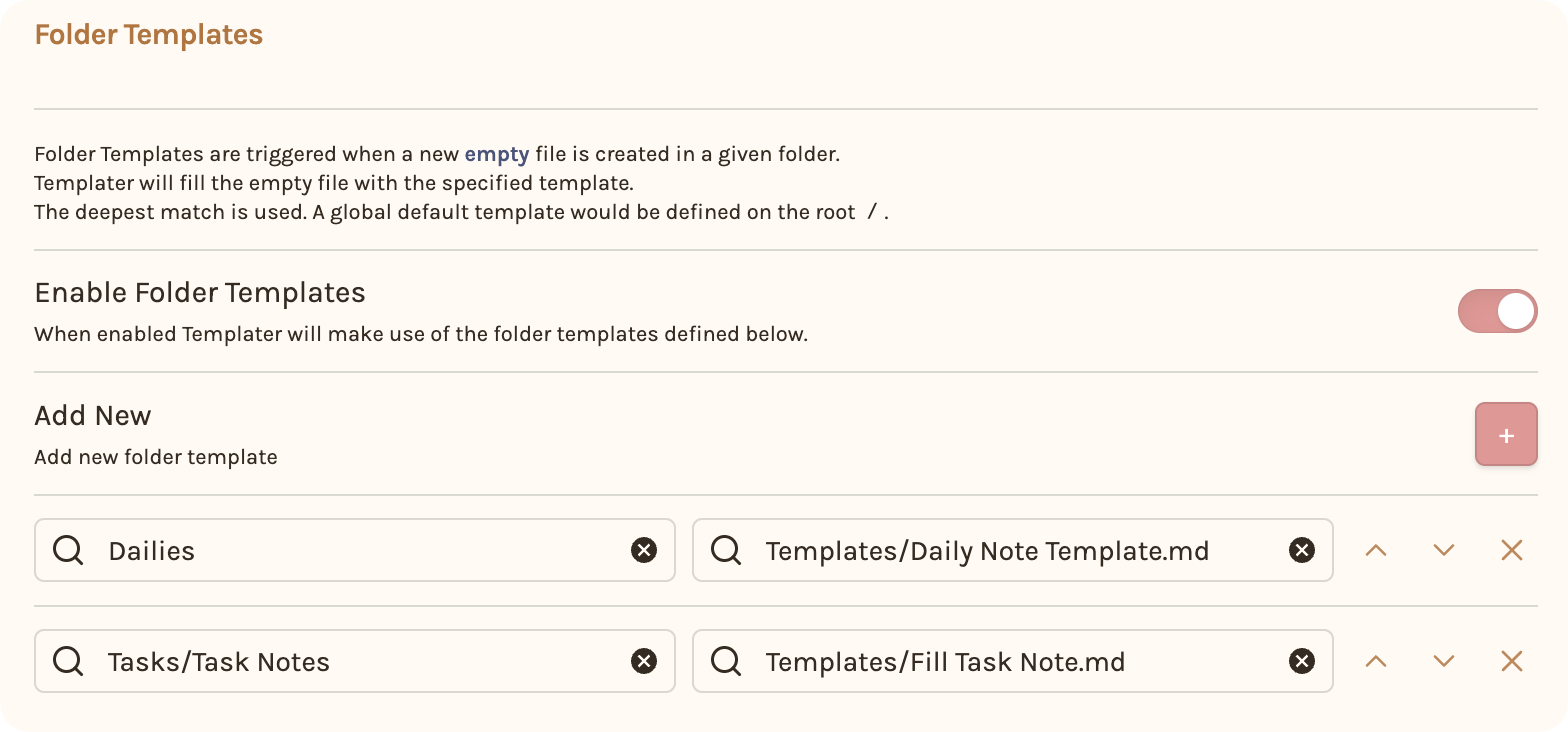Edit the Templates/Fill Task Note.md input
The width and height of the screenshot is (1568, 732).
pyautogui.click(x=1013, y=661)
